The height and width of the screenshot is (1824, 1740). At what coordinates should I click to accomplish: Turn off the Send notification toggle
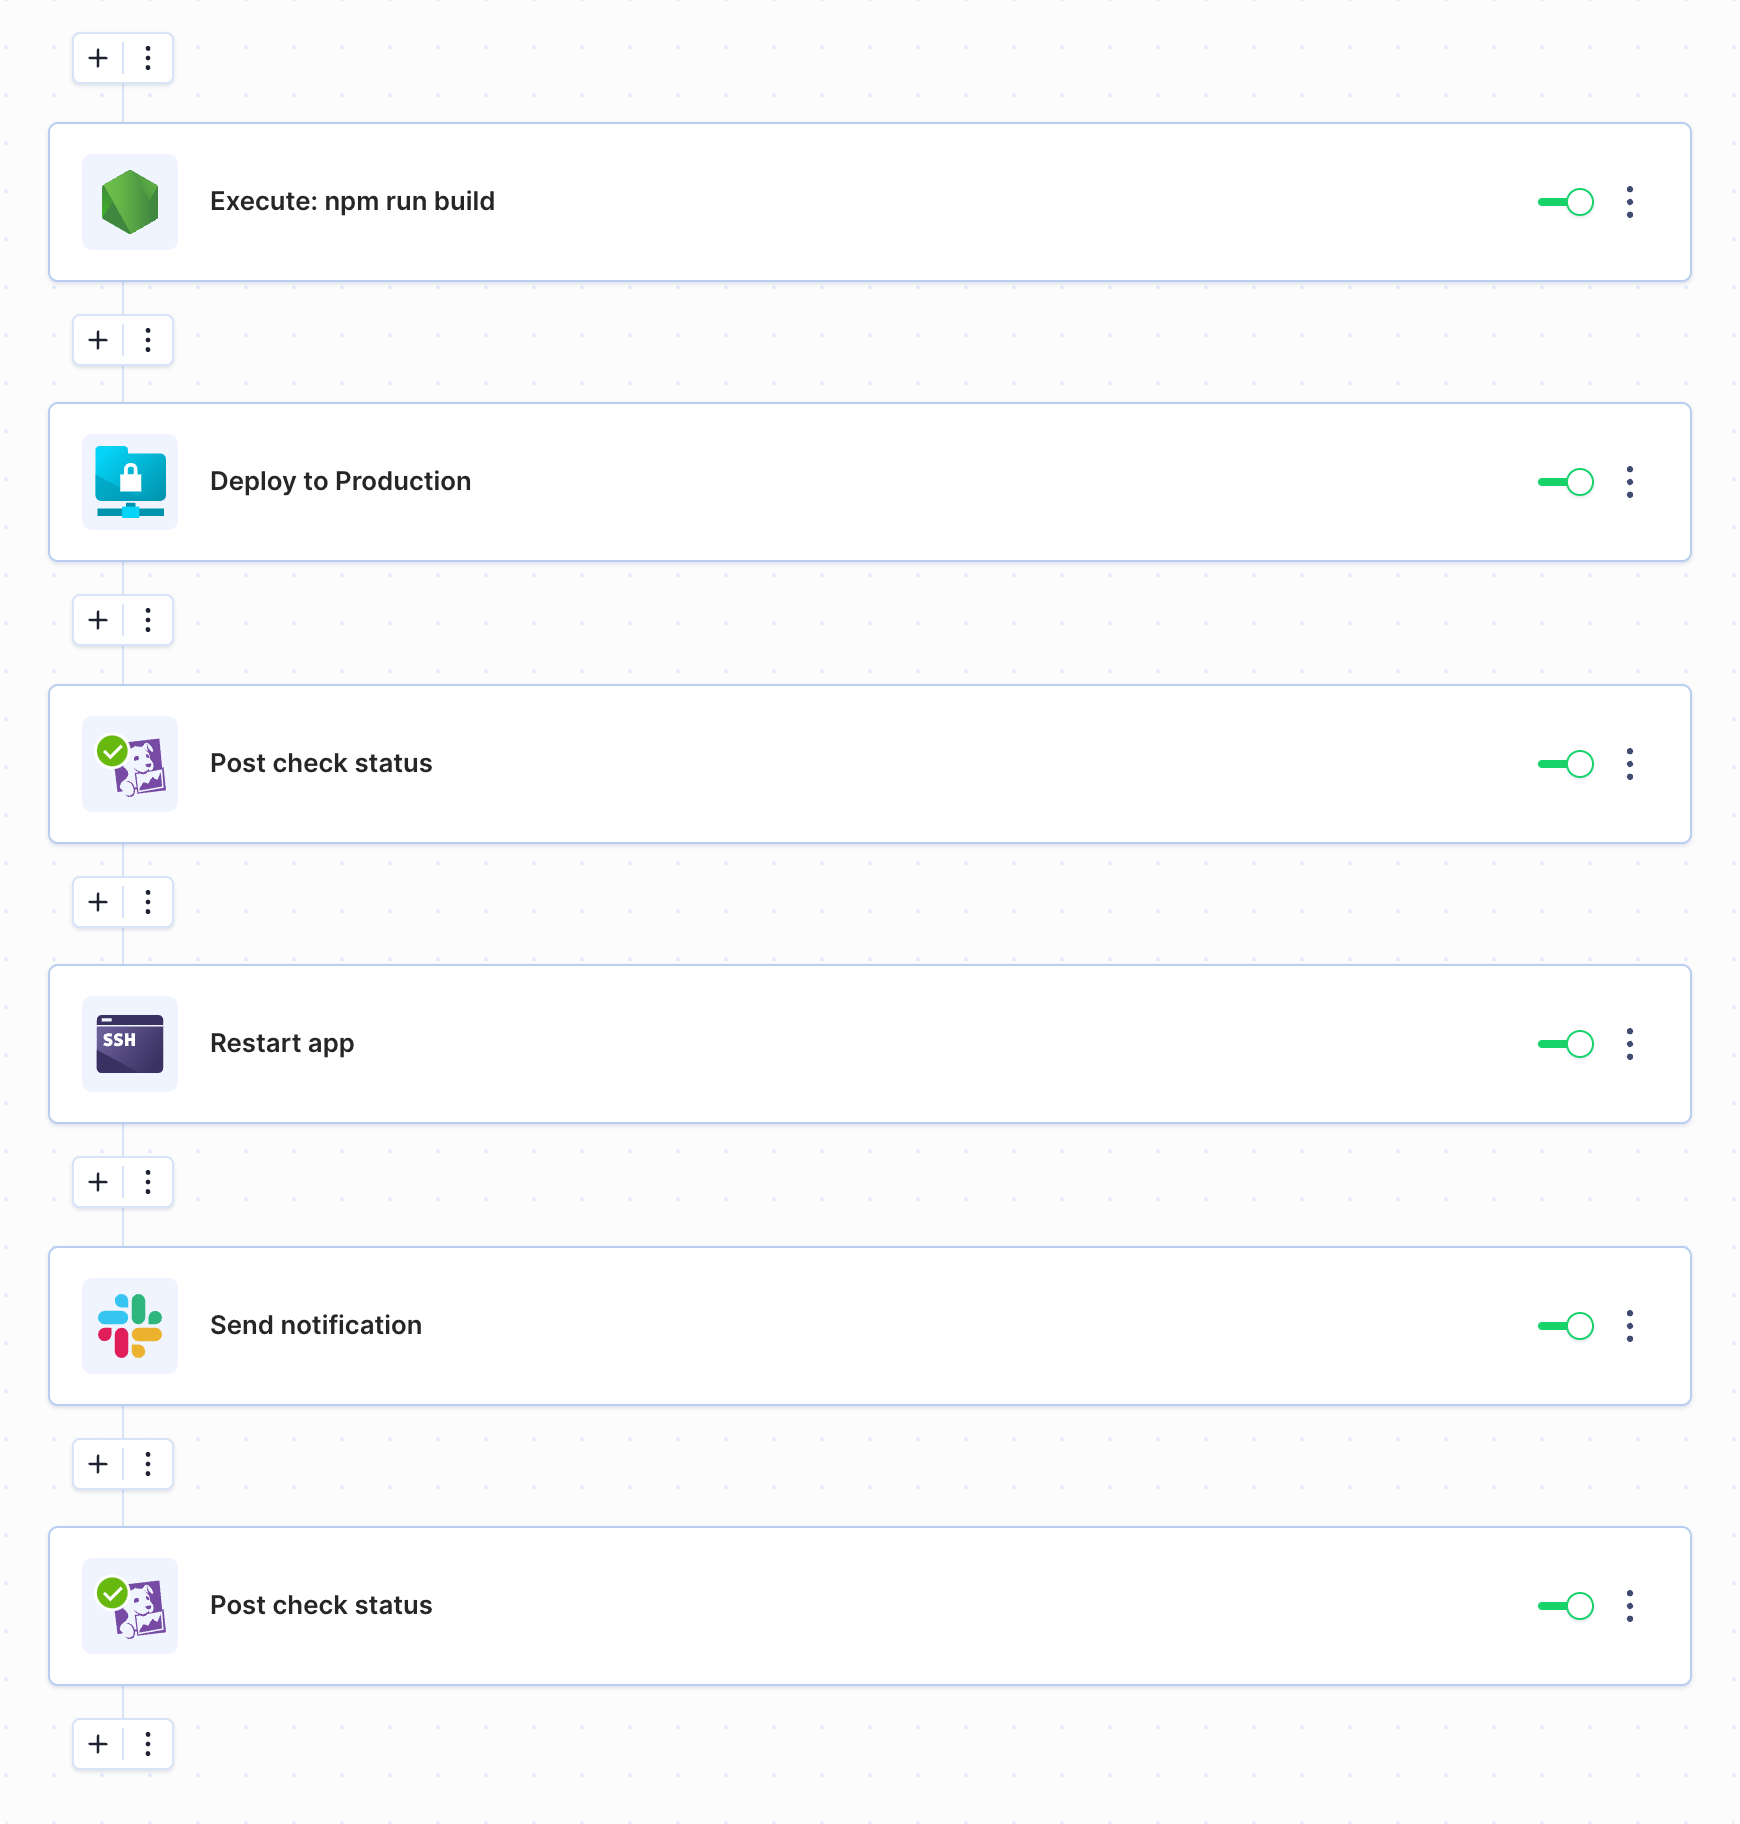pos(1566,1326)
